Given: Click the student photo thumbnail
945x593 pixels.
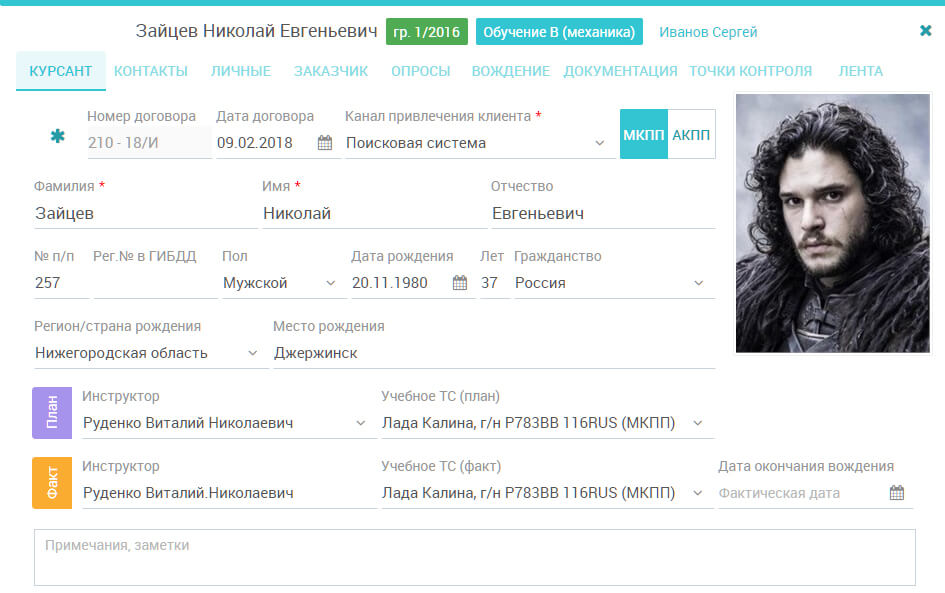Looking at the screenshot, I should point(832,223).
